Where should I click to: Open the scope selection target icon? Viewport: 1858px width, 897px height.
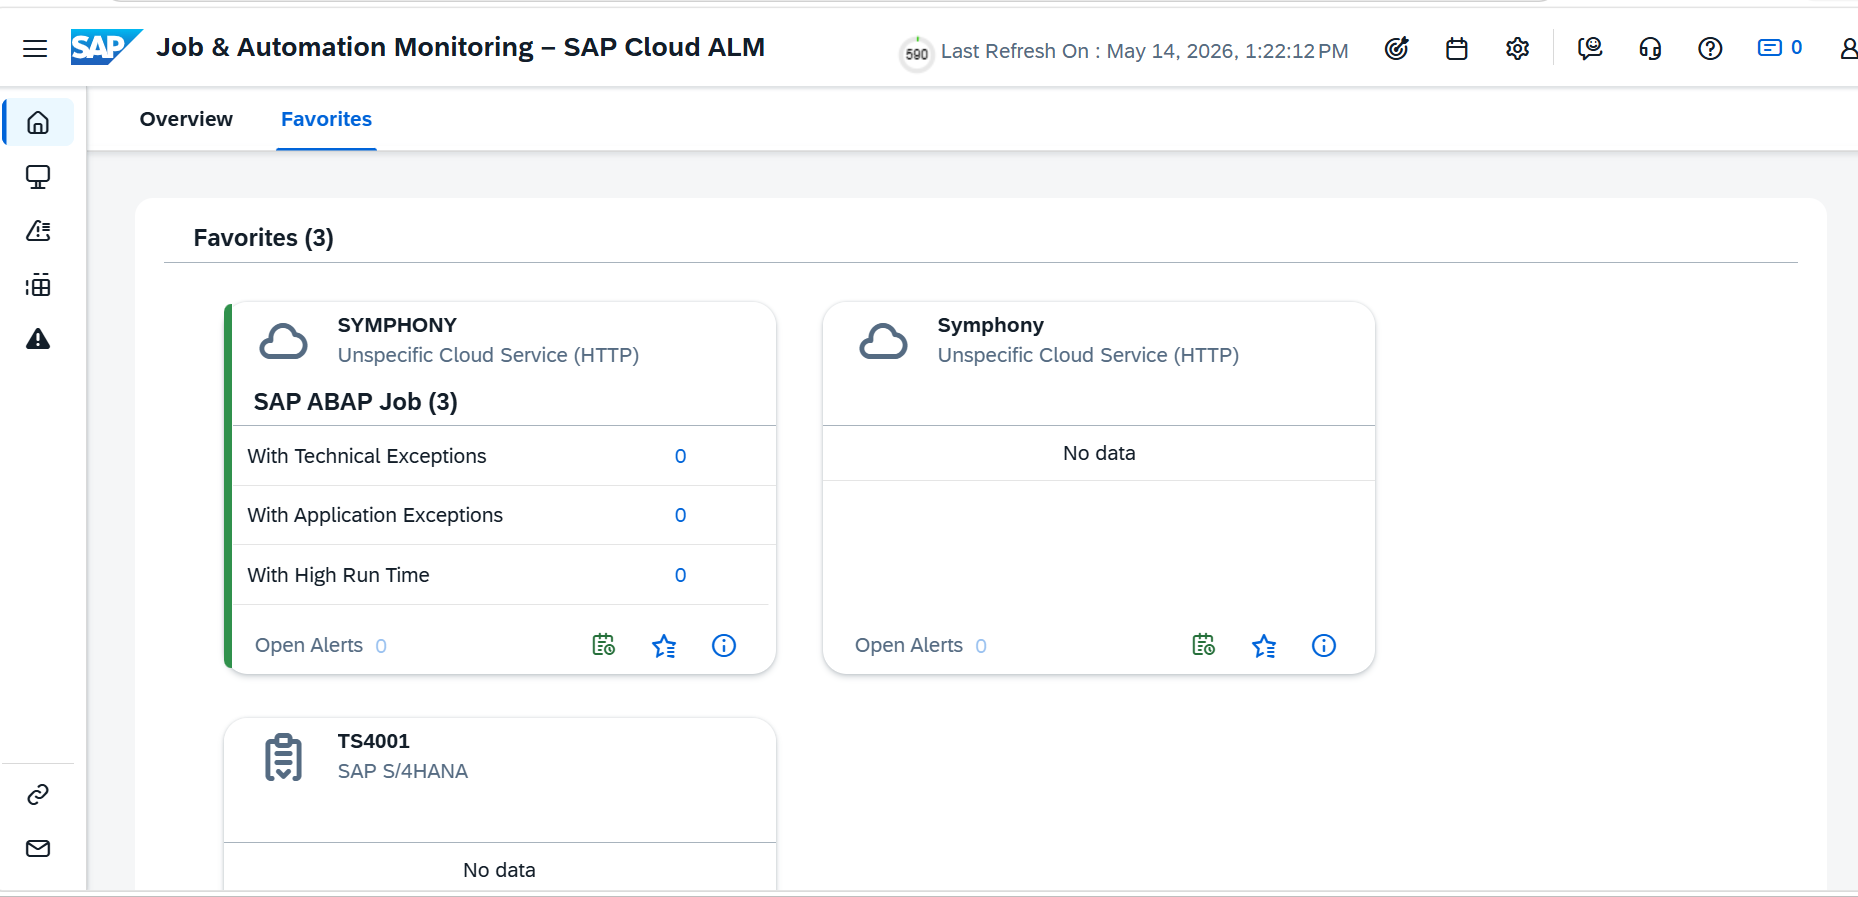pos(1396,48)
